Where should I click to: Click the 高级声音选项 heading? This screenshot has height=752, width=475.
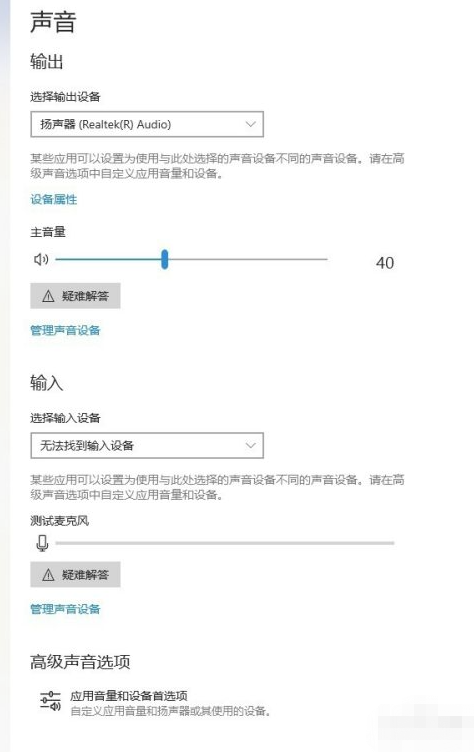tap(80, 662)
